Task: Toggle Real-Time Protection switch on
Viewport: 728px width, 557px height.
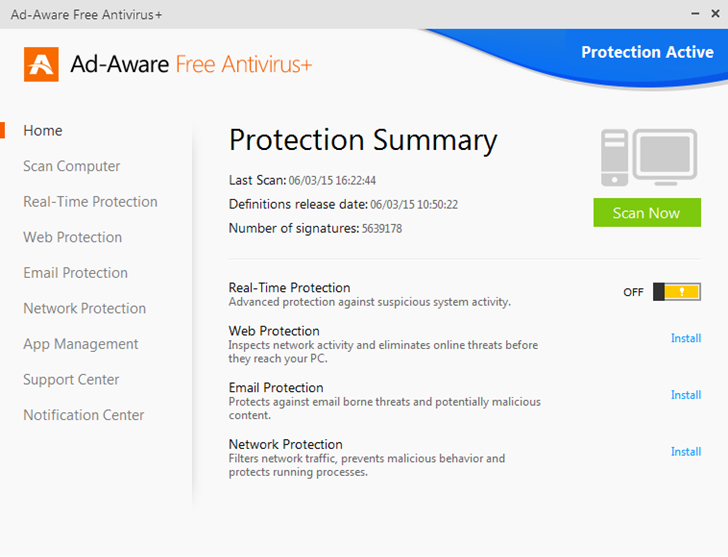Action: point(678,292)
